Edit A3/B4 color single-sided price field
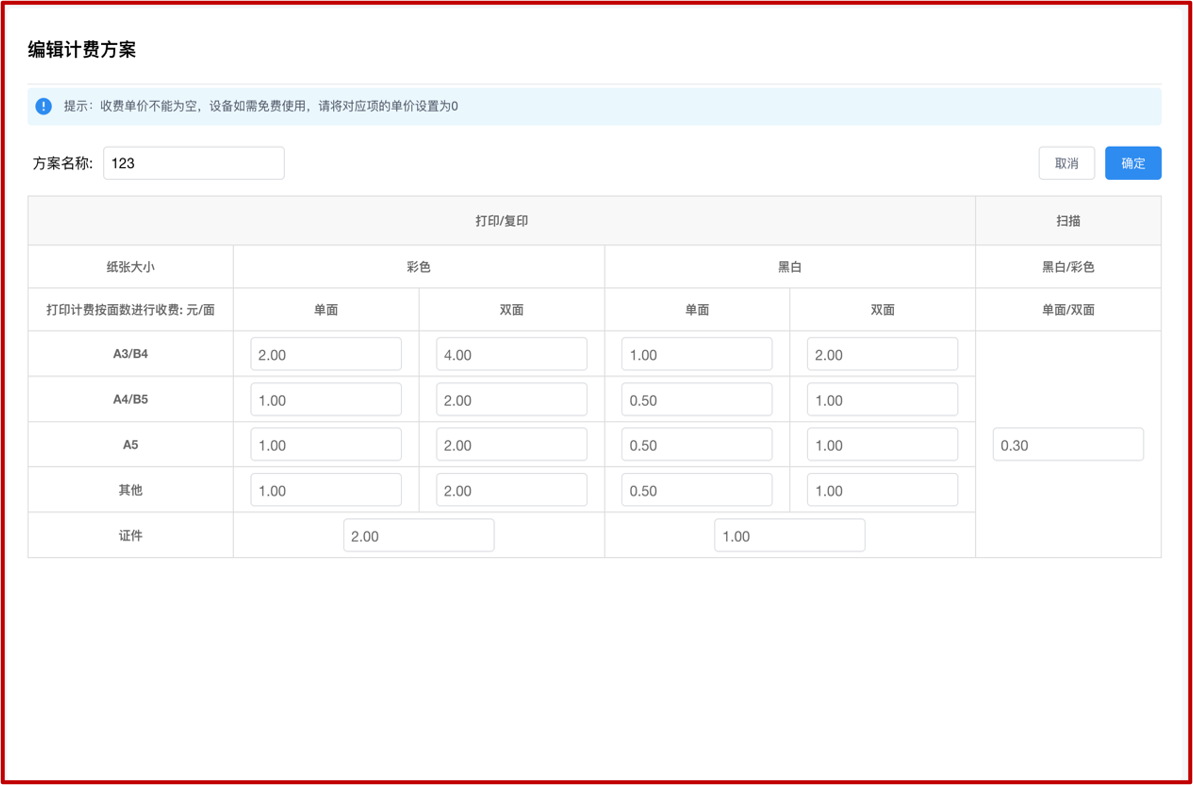 [x=326, y=354]
